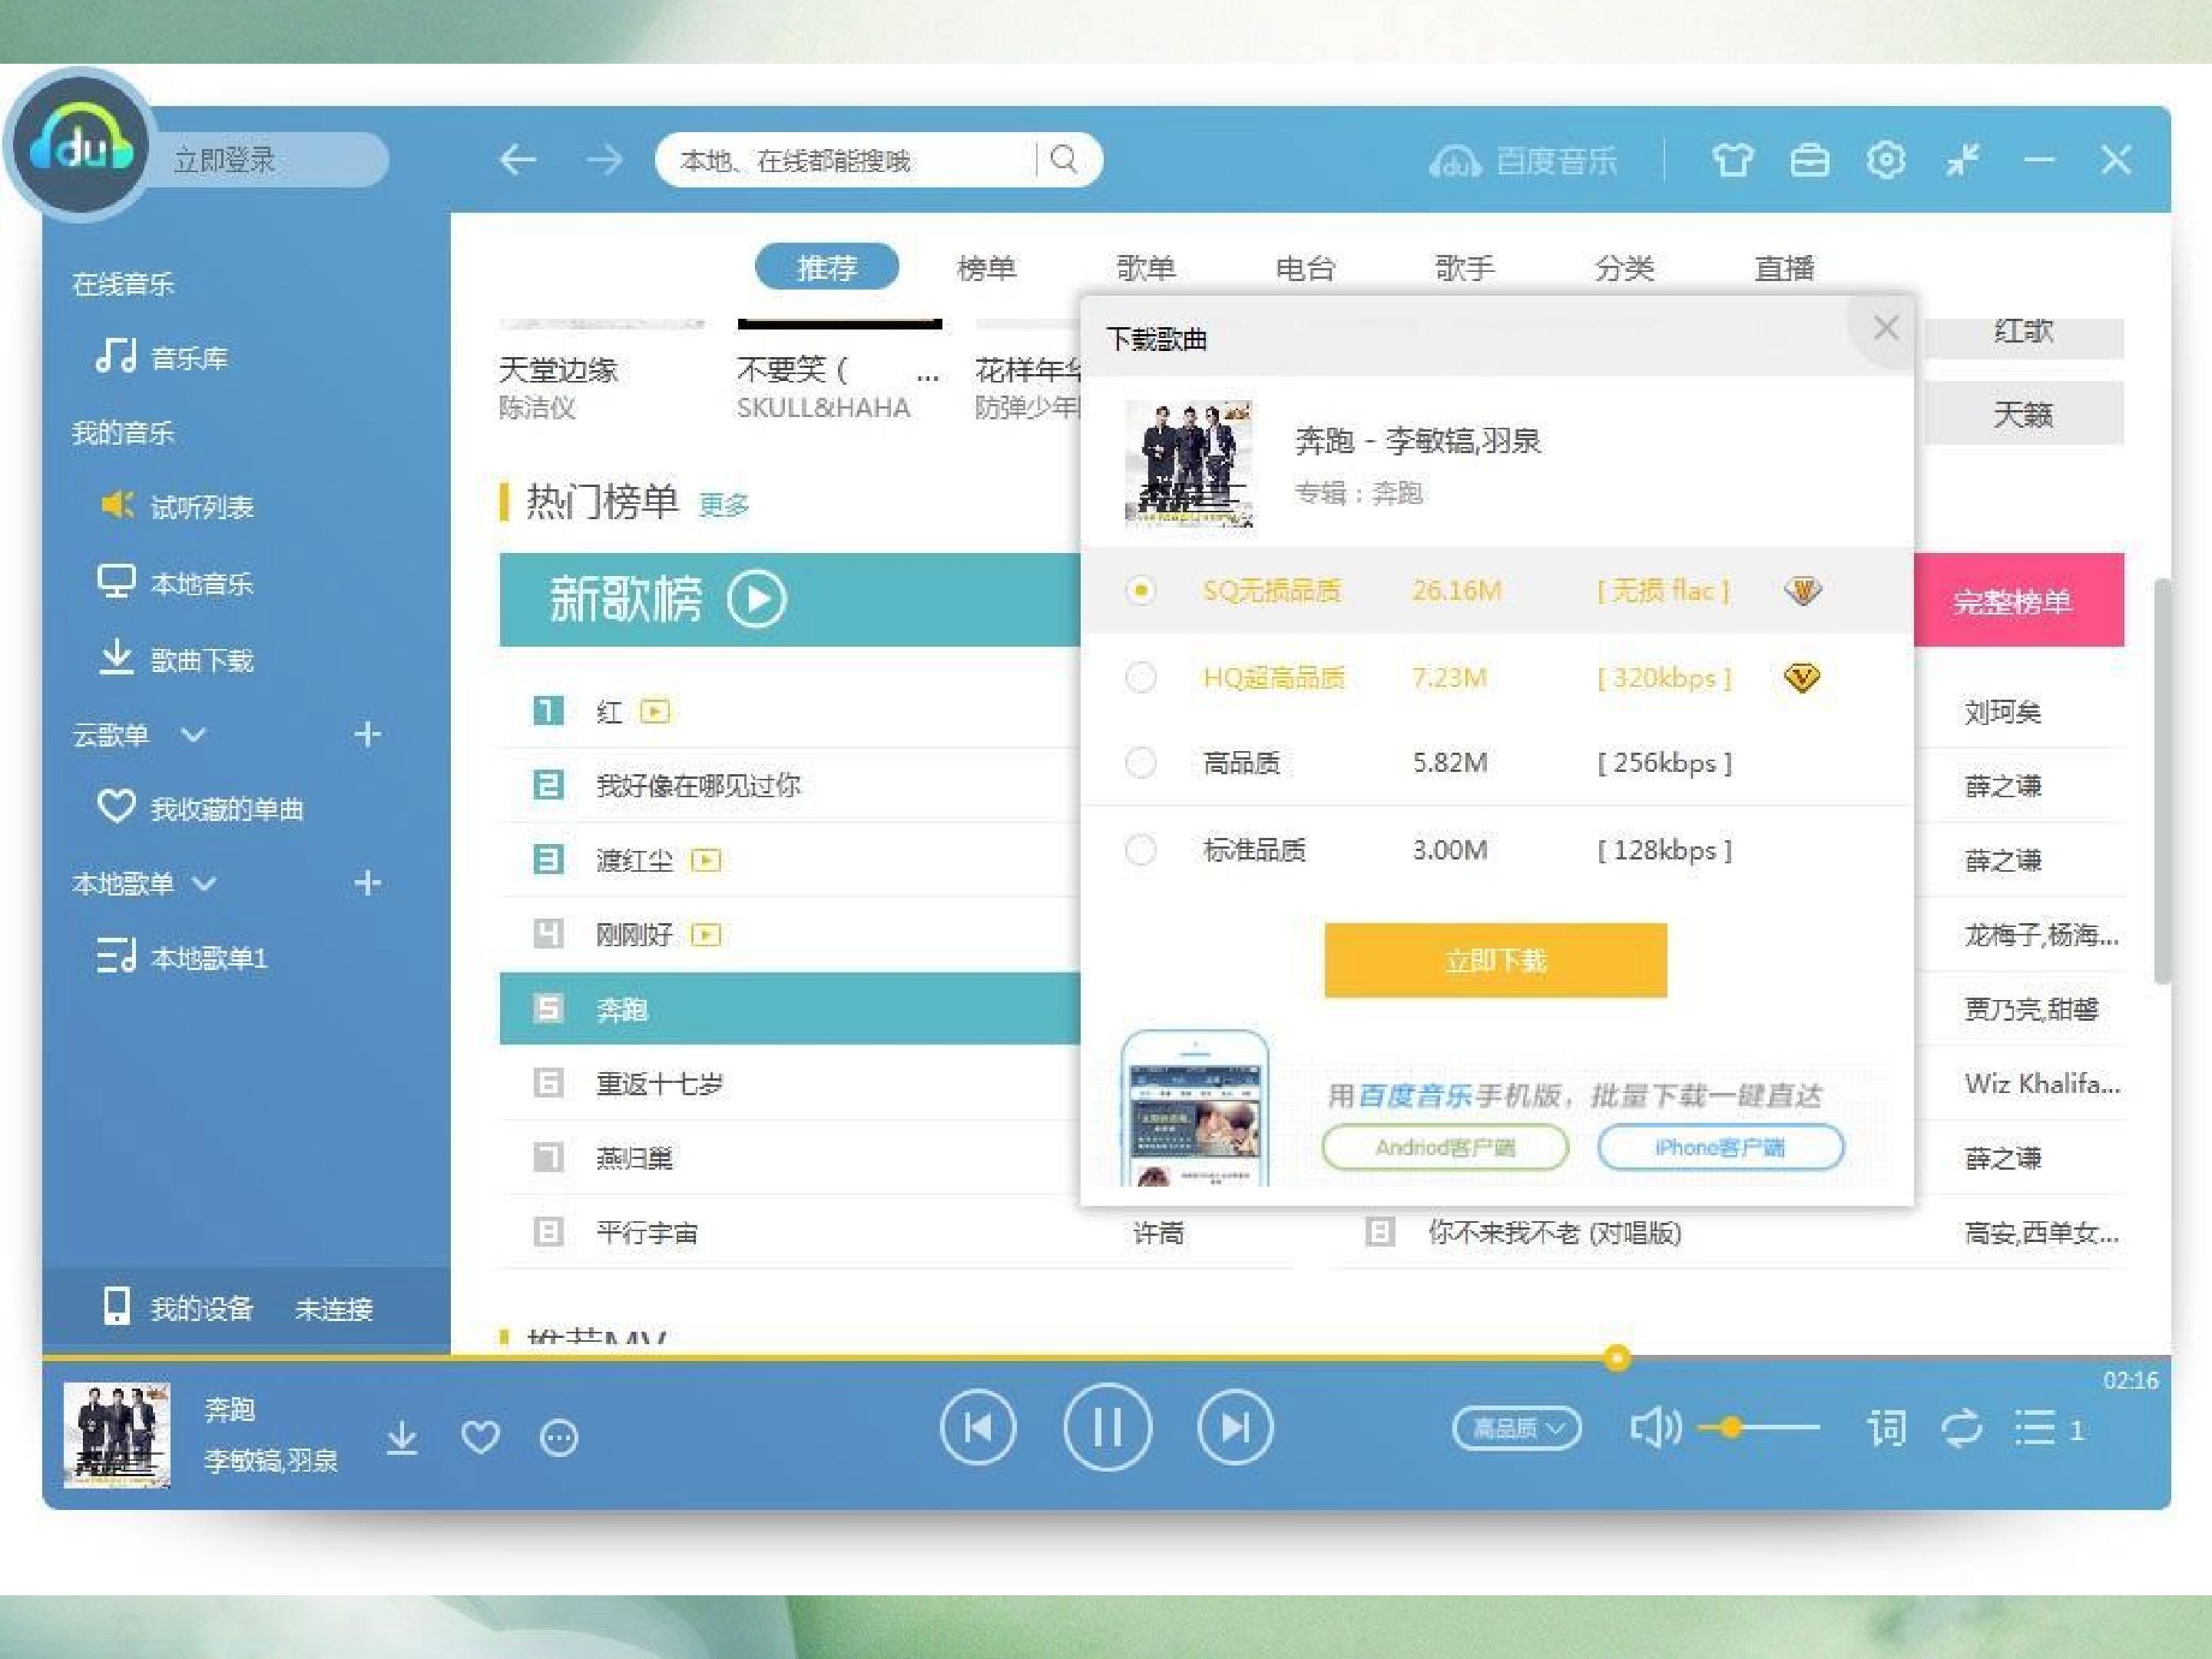Favorite the playing song with heart
2212x1659 pixels.
coord(480,1437)
